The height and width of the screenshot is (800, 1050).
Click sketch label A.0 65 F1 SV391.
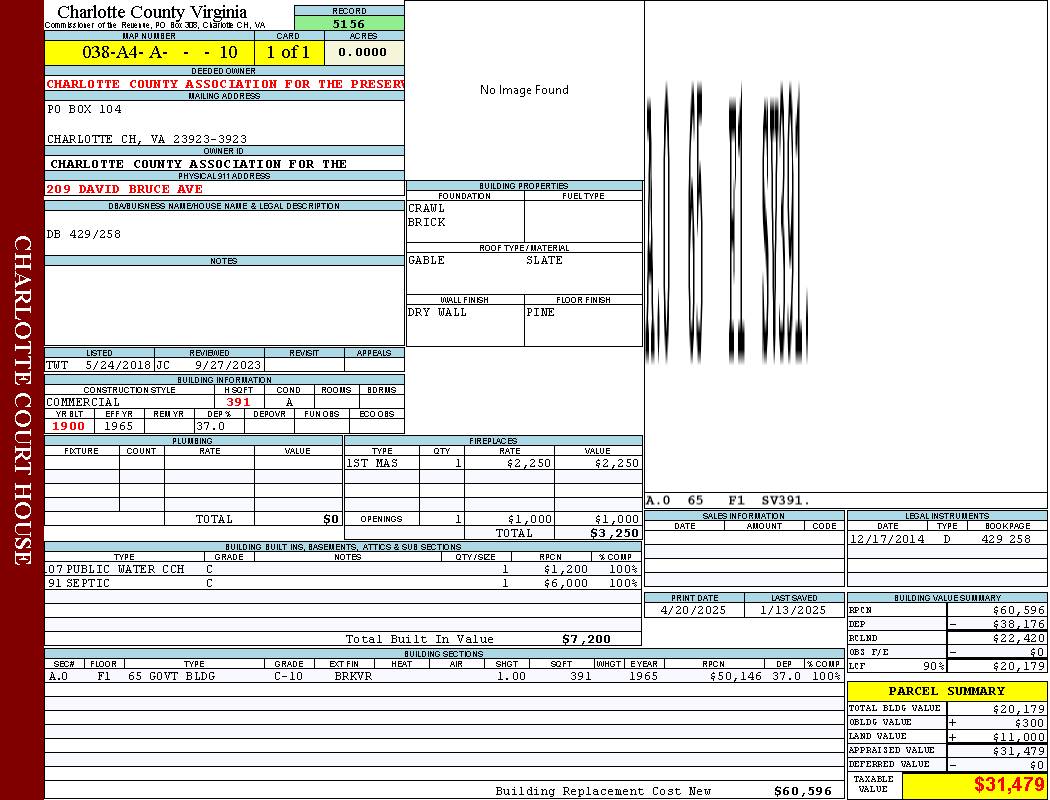[x=727, y=501]
